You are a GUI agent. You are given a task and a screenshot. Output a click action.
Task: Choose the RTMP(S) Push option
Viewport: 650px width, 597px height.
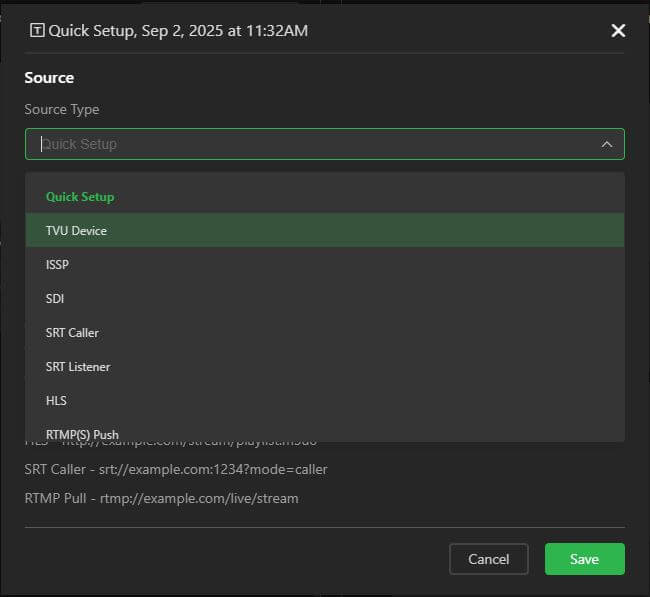coord(82,434)
